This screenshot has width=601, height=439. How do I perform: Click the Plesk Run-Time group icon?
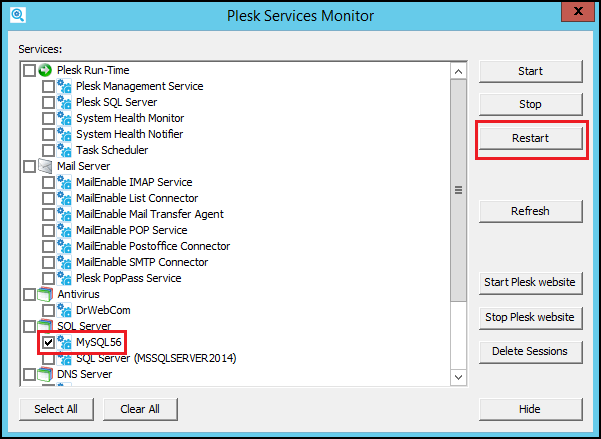45,70
